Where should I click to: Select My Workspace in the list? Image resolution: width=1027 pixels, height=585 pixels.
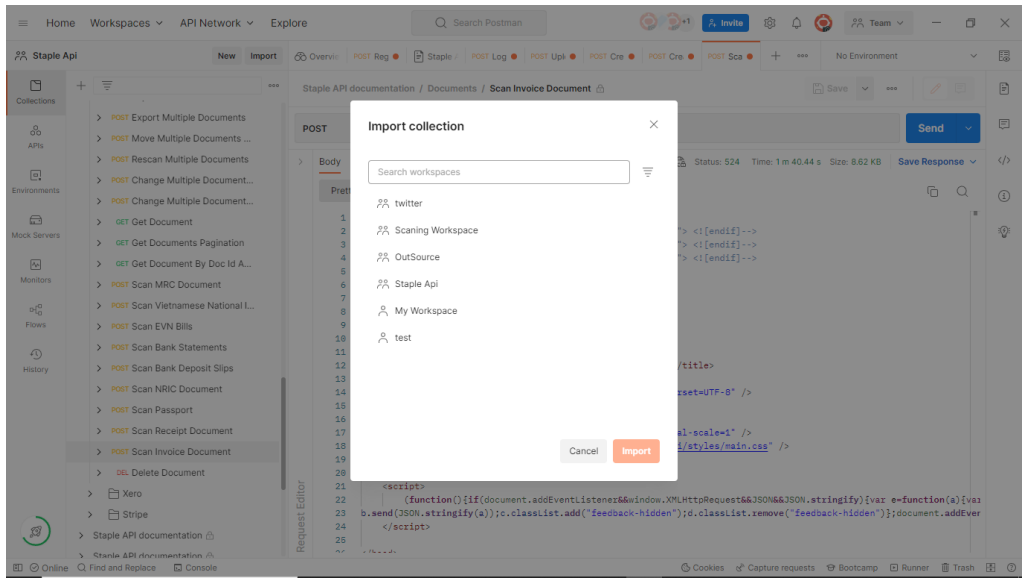426,311
